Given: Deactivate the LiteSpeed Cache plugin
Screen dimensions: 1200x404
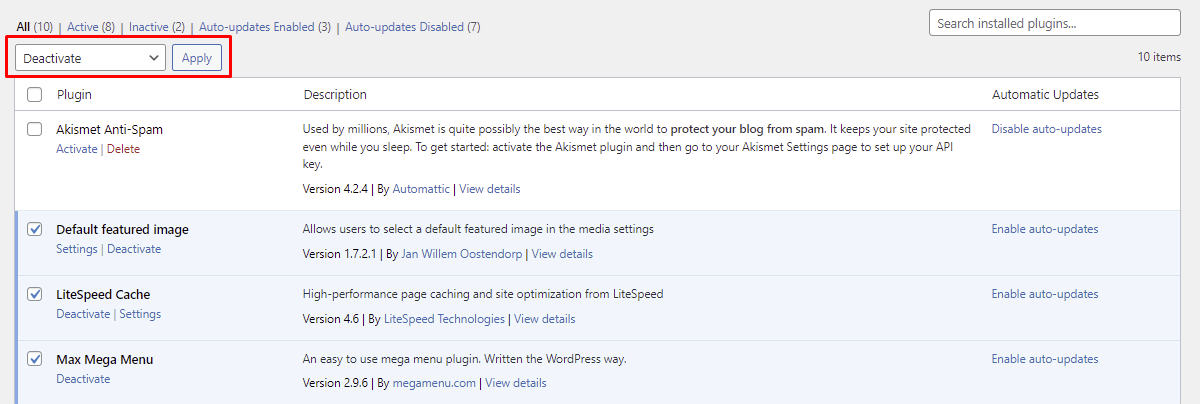Looking at the screenshot, I should 83,314.
